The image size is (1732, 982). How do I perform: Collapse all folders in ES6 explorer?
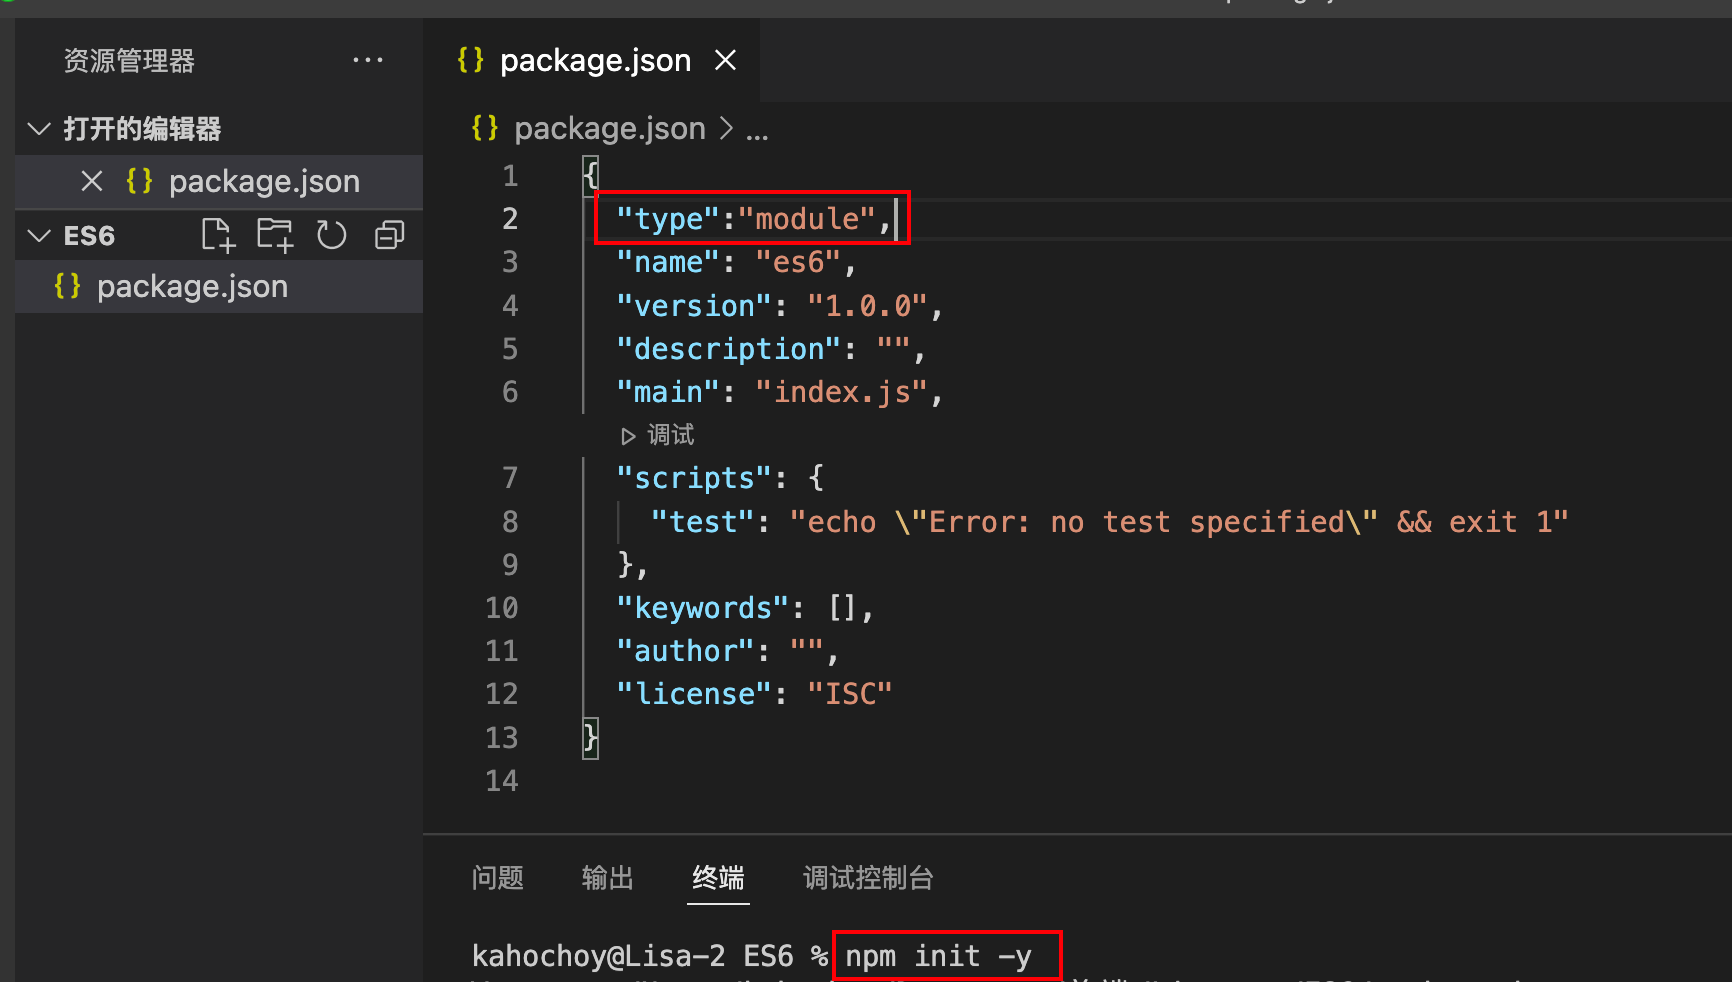389,235
